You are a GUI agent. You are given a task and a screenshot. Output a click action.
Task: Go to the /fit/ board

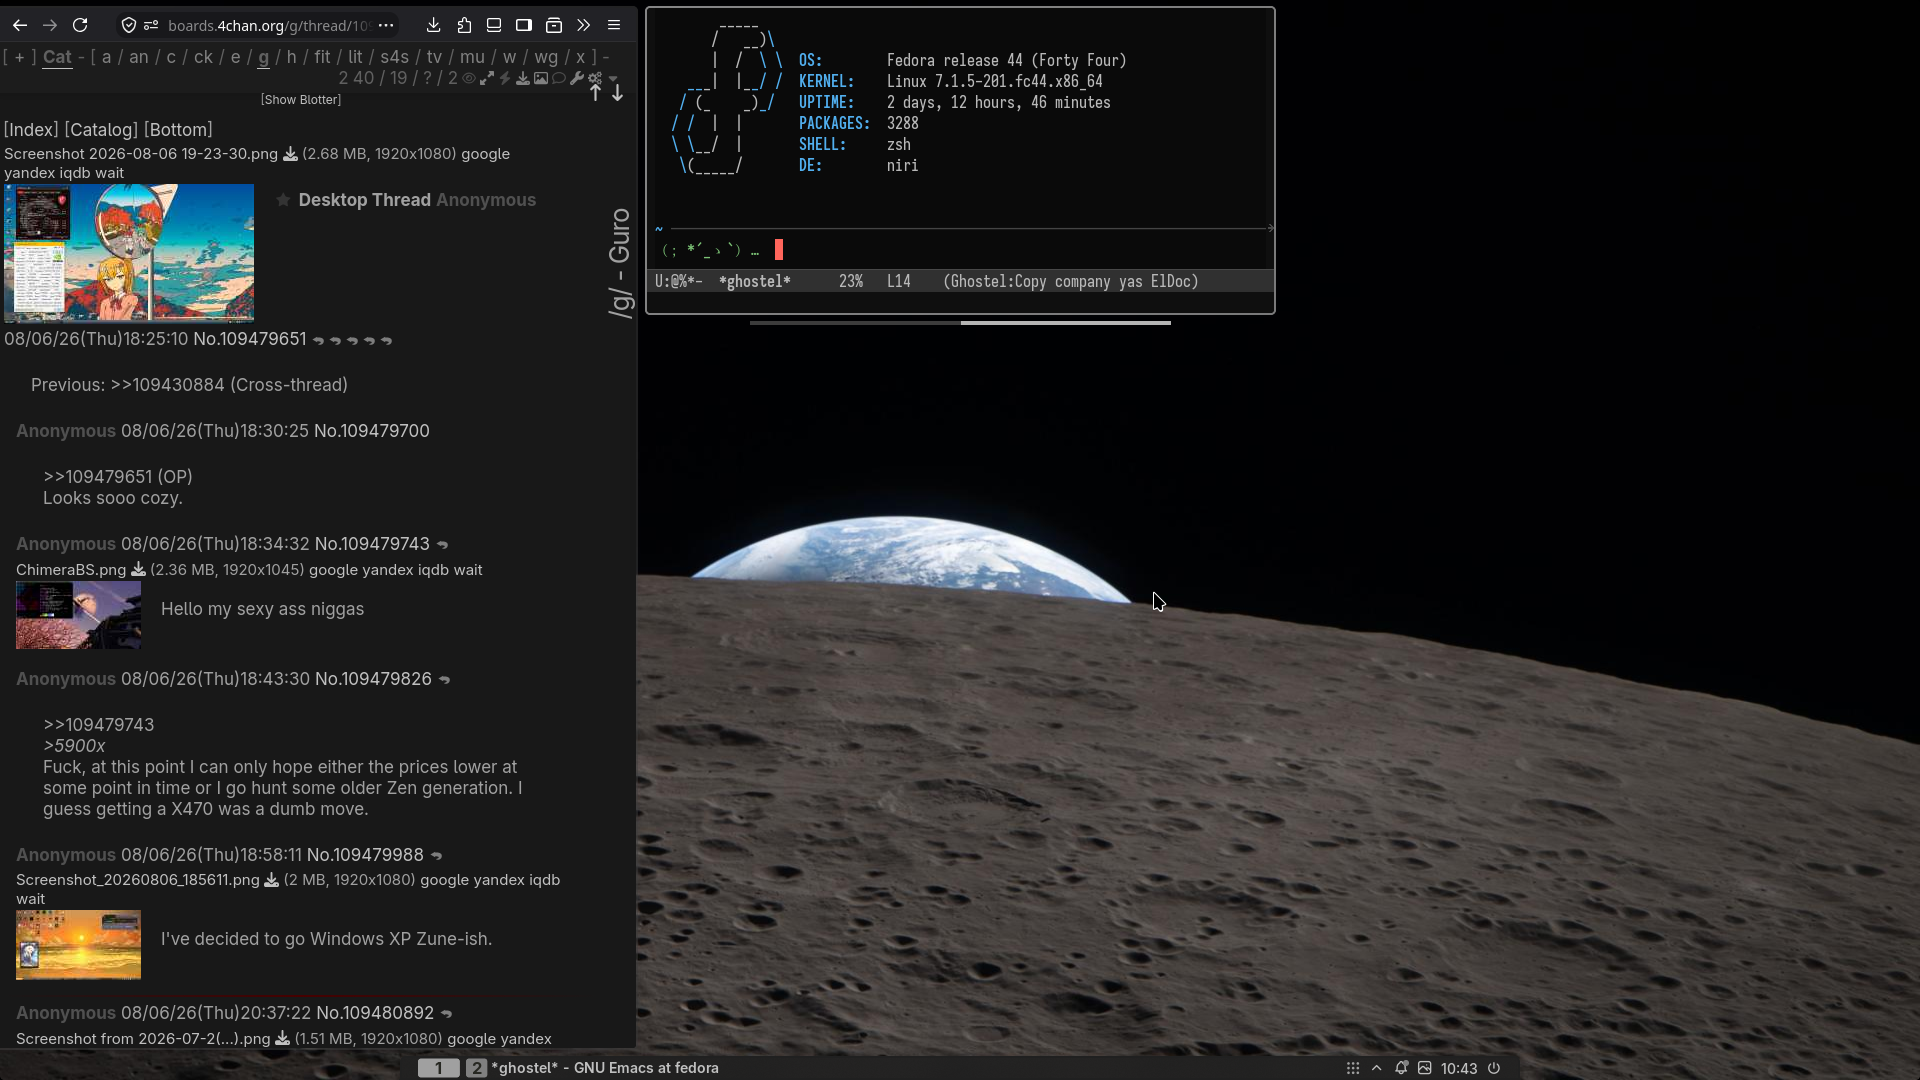click(x=322, y=57)
